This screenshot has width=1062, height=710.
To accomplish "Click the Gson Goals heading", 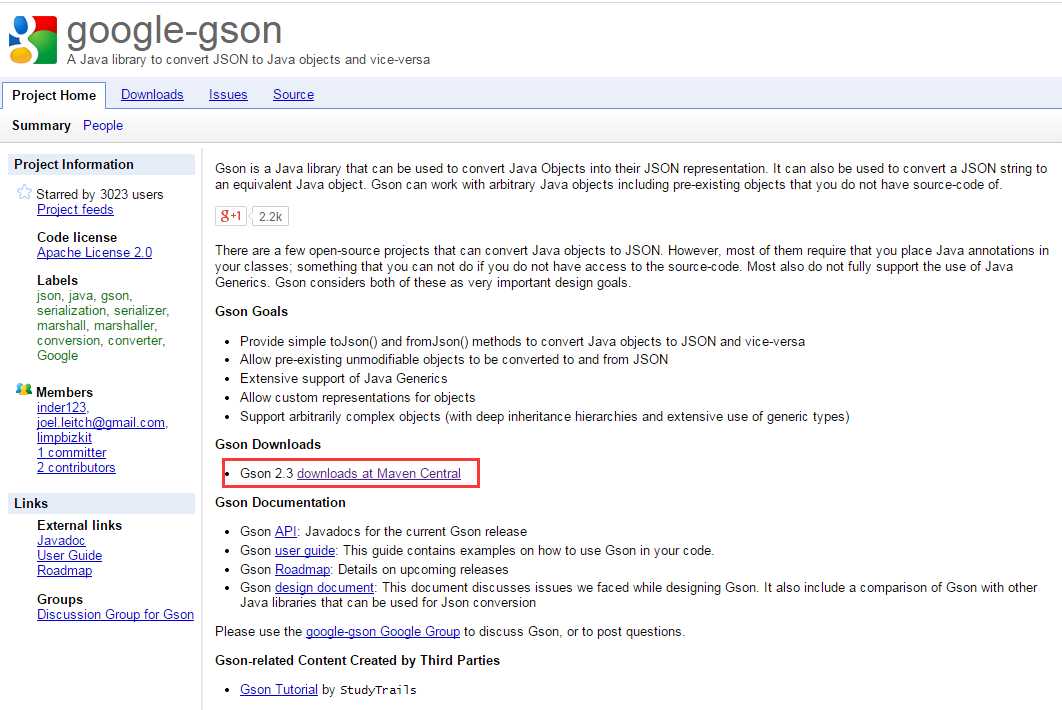I will (251, 311).
